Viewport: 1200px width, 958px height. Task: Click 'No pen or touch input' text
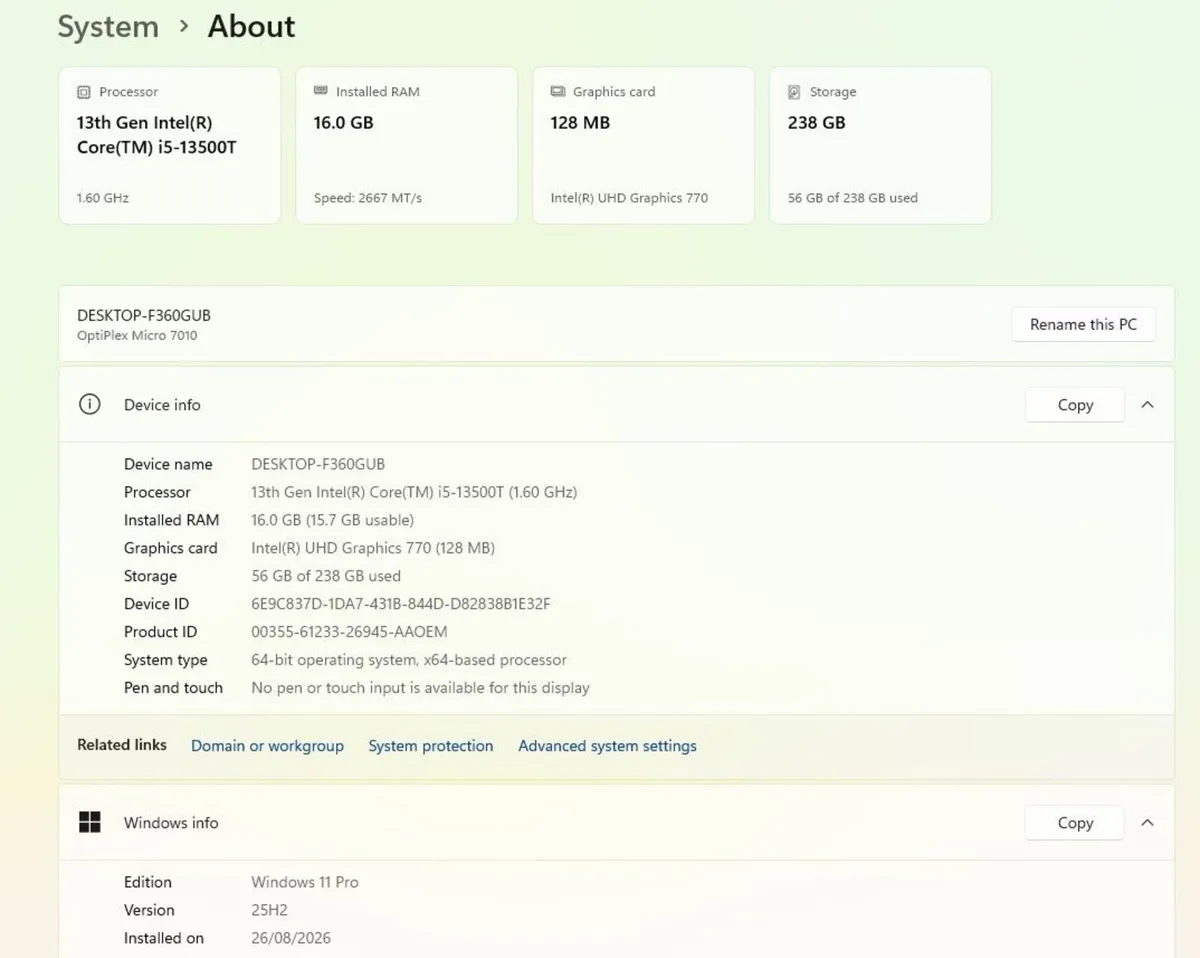tap(328, 688)
